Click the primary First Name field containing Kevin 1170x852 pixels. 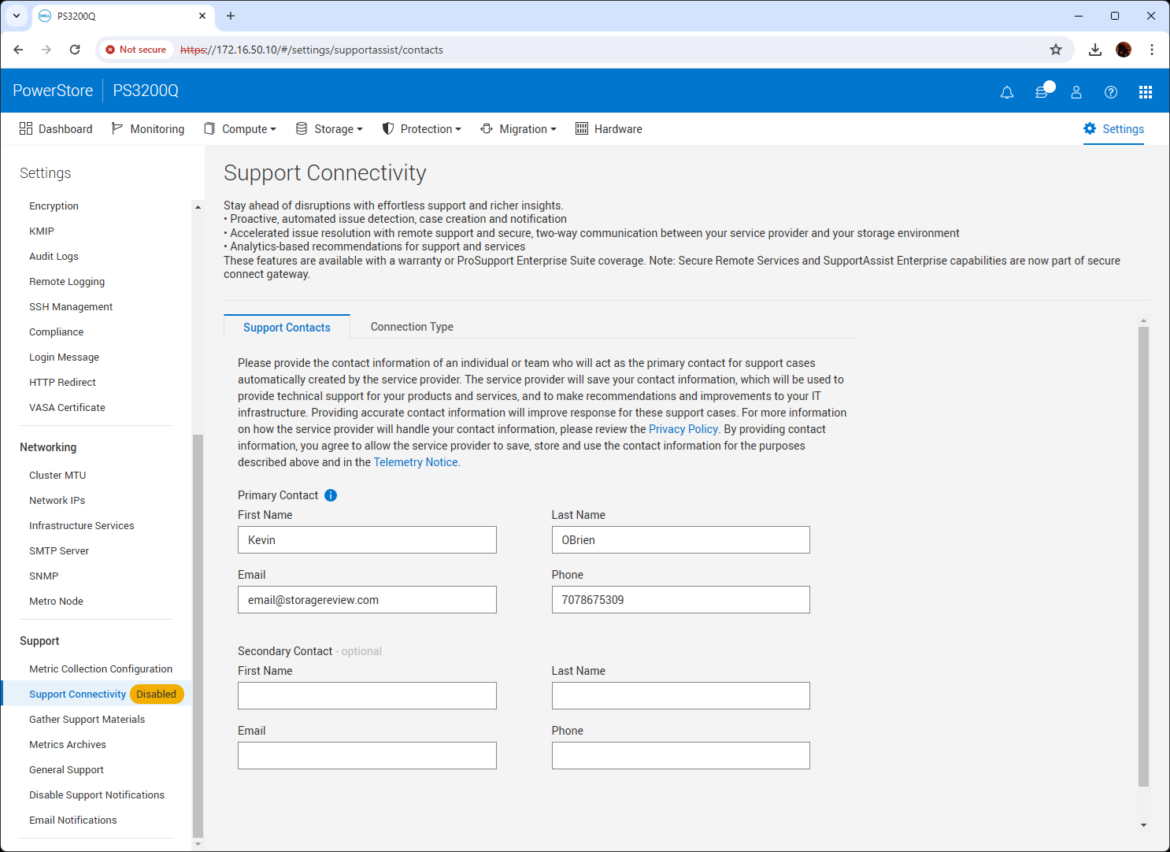click(x=367, y=540)
